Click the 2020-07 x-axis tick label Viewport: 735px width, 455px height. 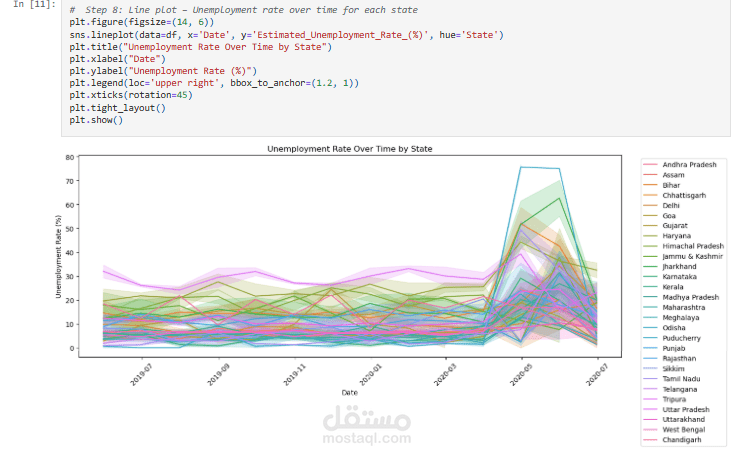click(597, 374)
